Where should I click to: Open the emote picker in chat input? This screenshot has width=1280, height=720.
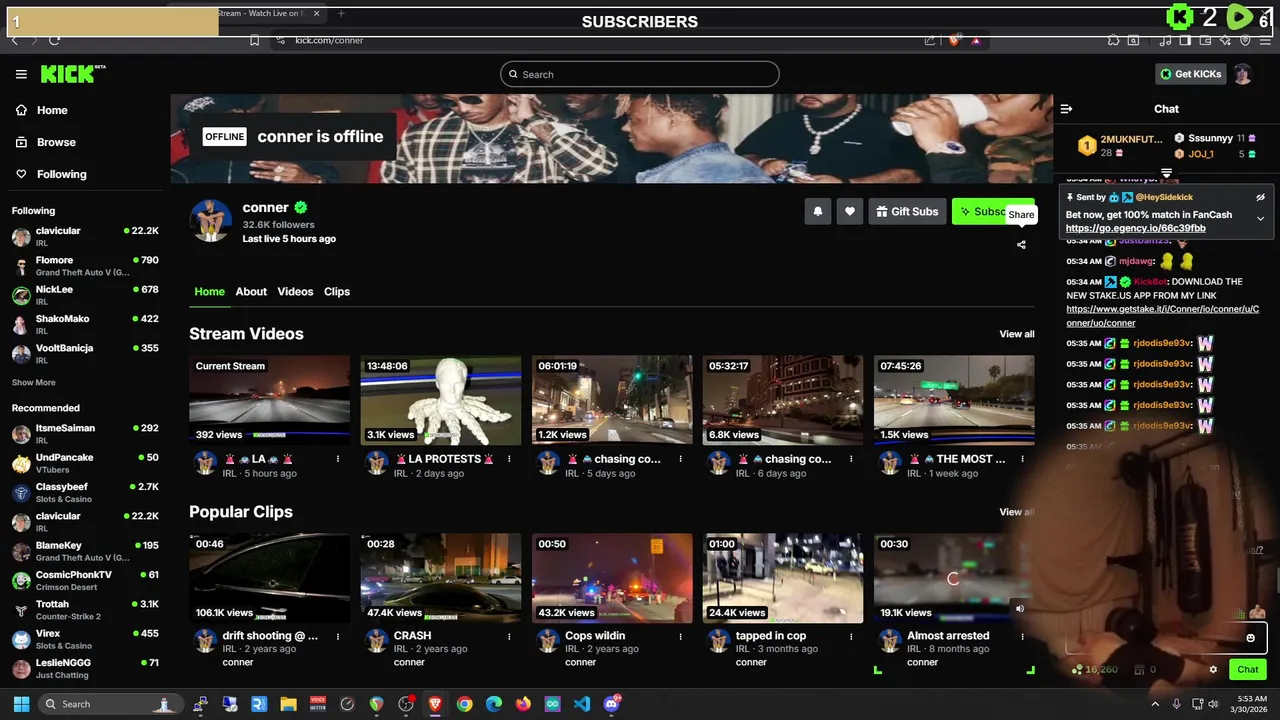[x=1250, y=638]
